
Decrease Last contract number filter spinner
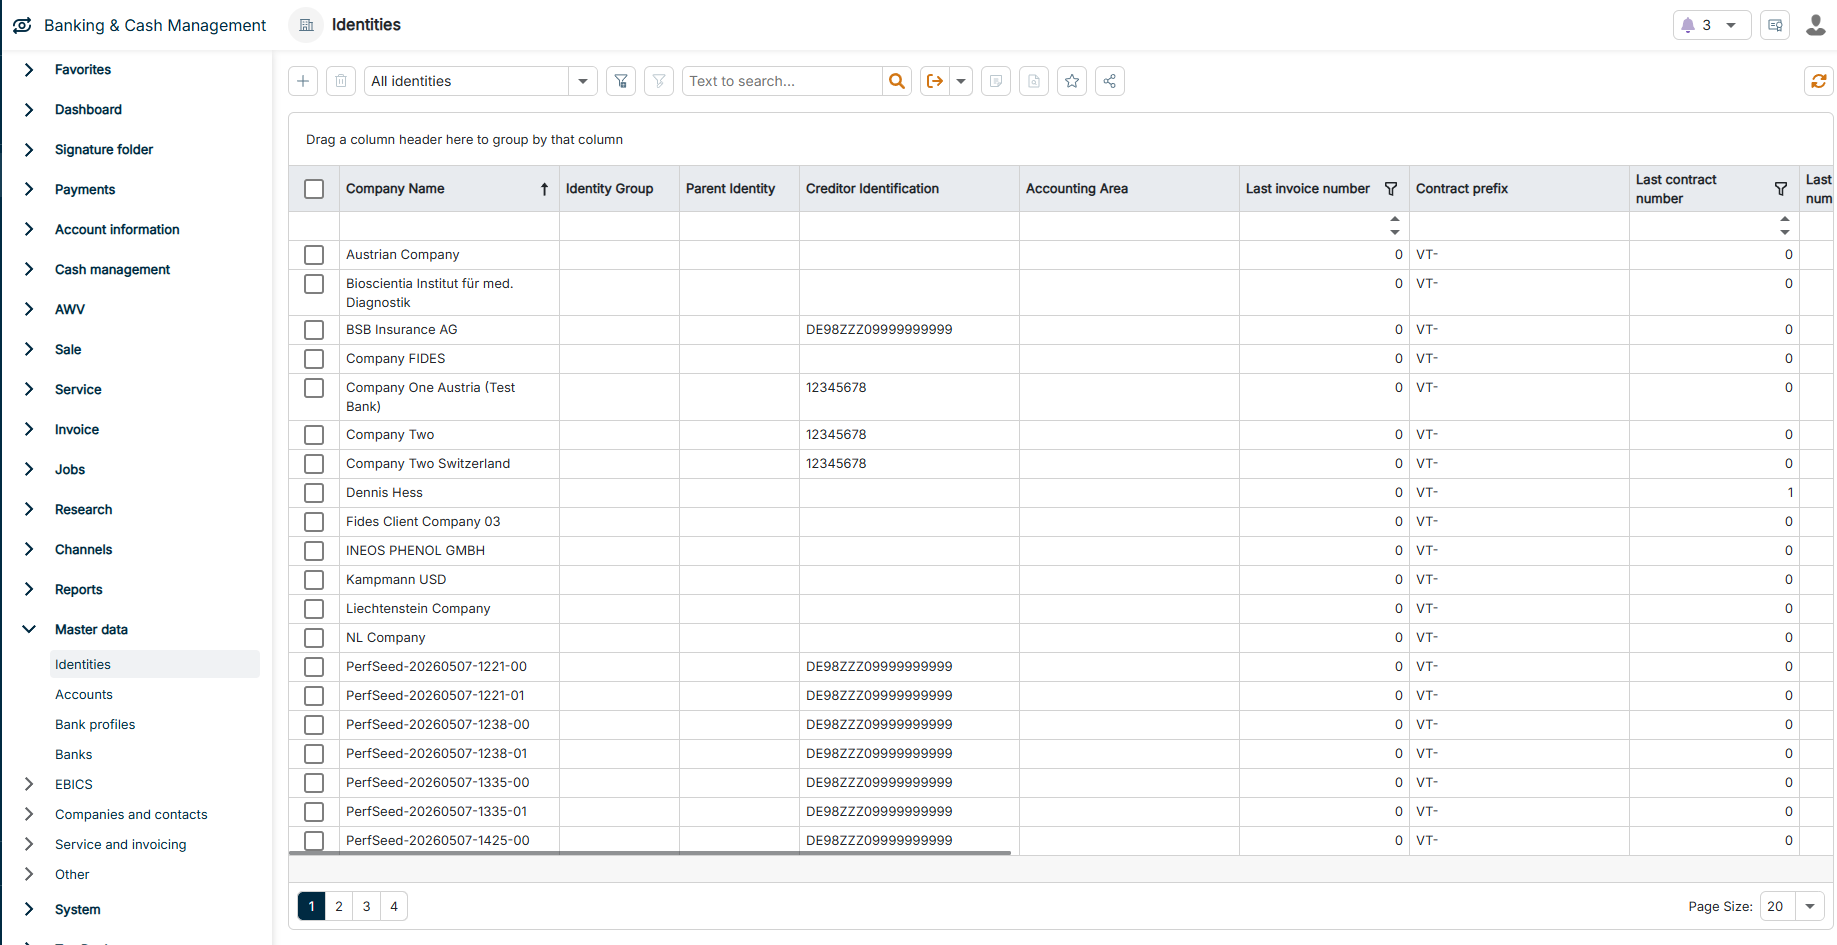tap(1785, 232)
